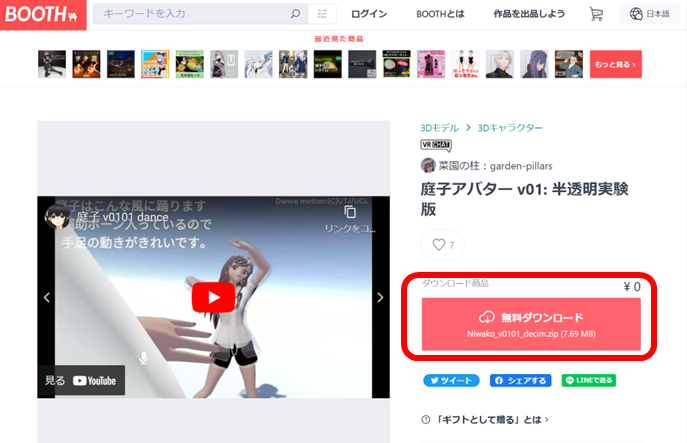Screen dimensions: 687x443
Task: Open the 3Dキャラクター category link
Action: [510, 128]
